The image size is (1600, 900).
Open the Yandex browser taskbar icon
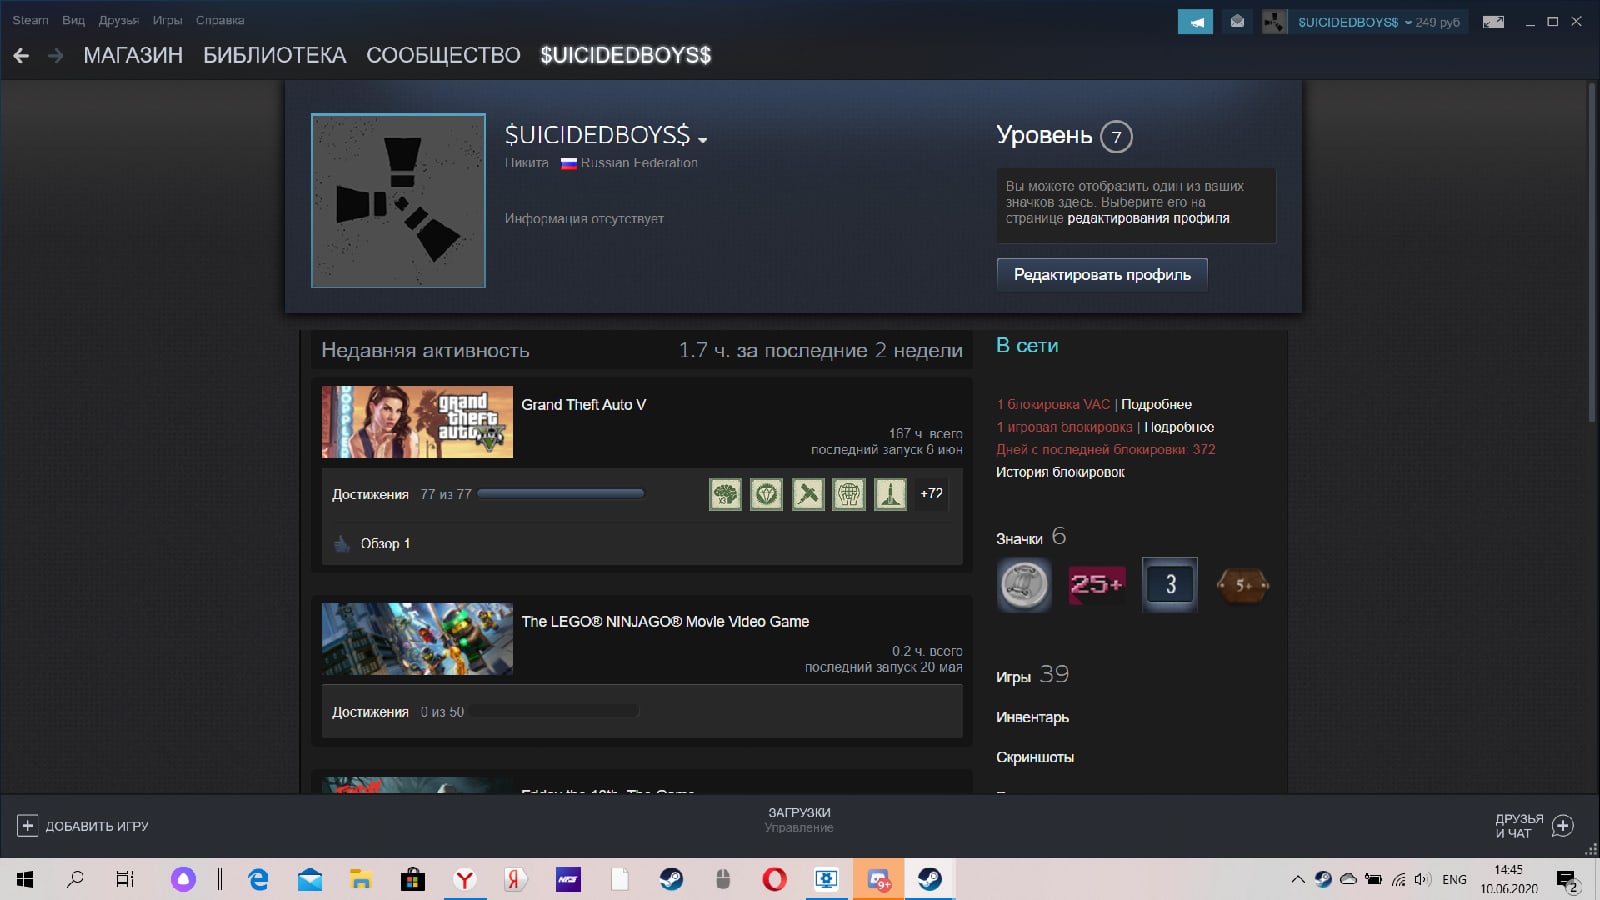tap(464, 879)
